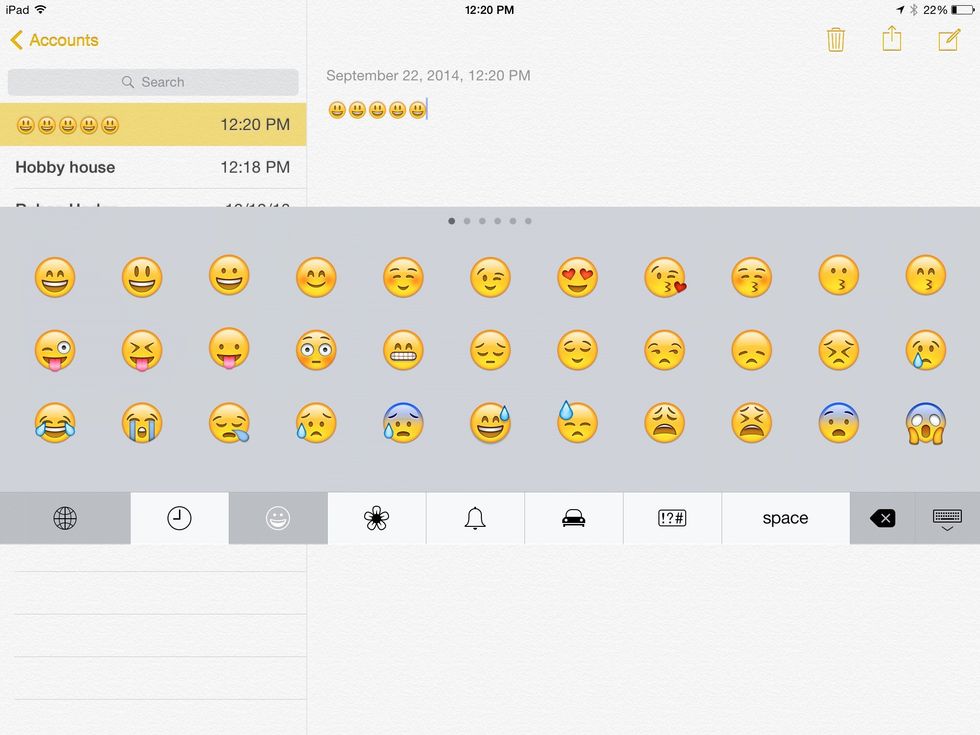Switch to the Symbols emoji category
The width and height of the screenshot is (980, 735).
click(x=672, y=518)
